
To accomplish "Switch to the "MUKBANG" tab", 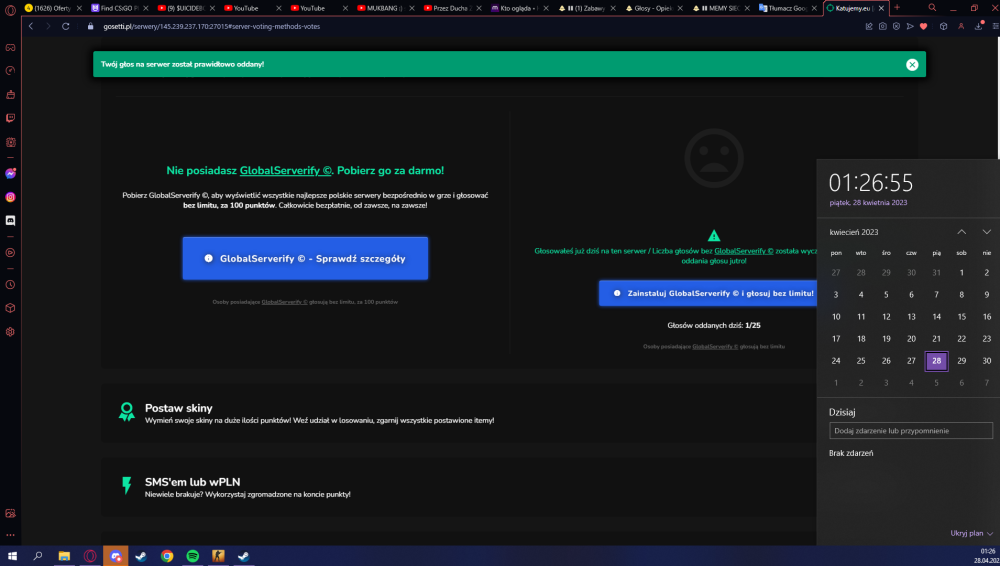I will pos(386,8).
